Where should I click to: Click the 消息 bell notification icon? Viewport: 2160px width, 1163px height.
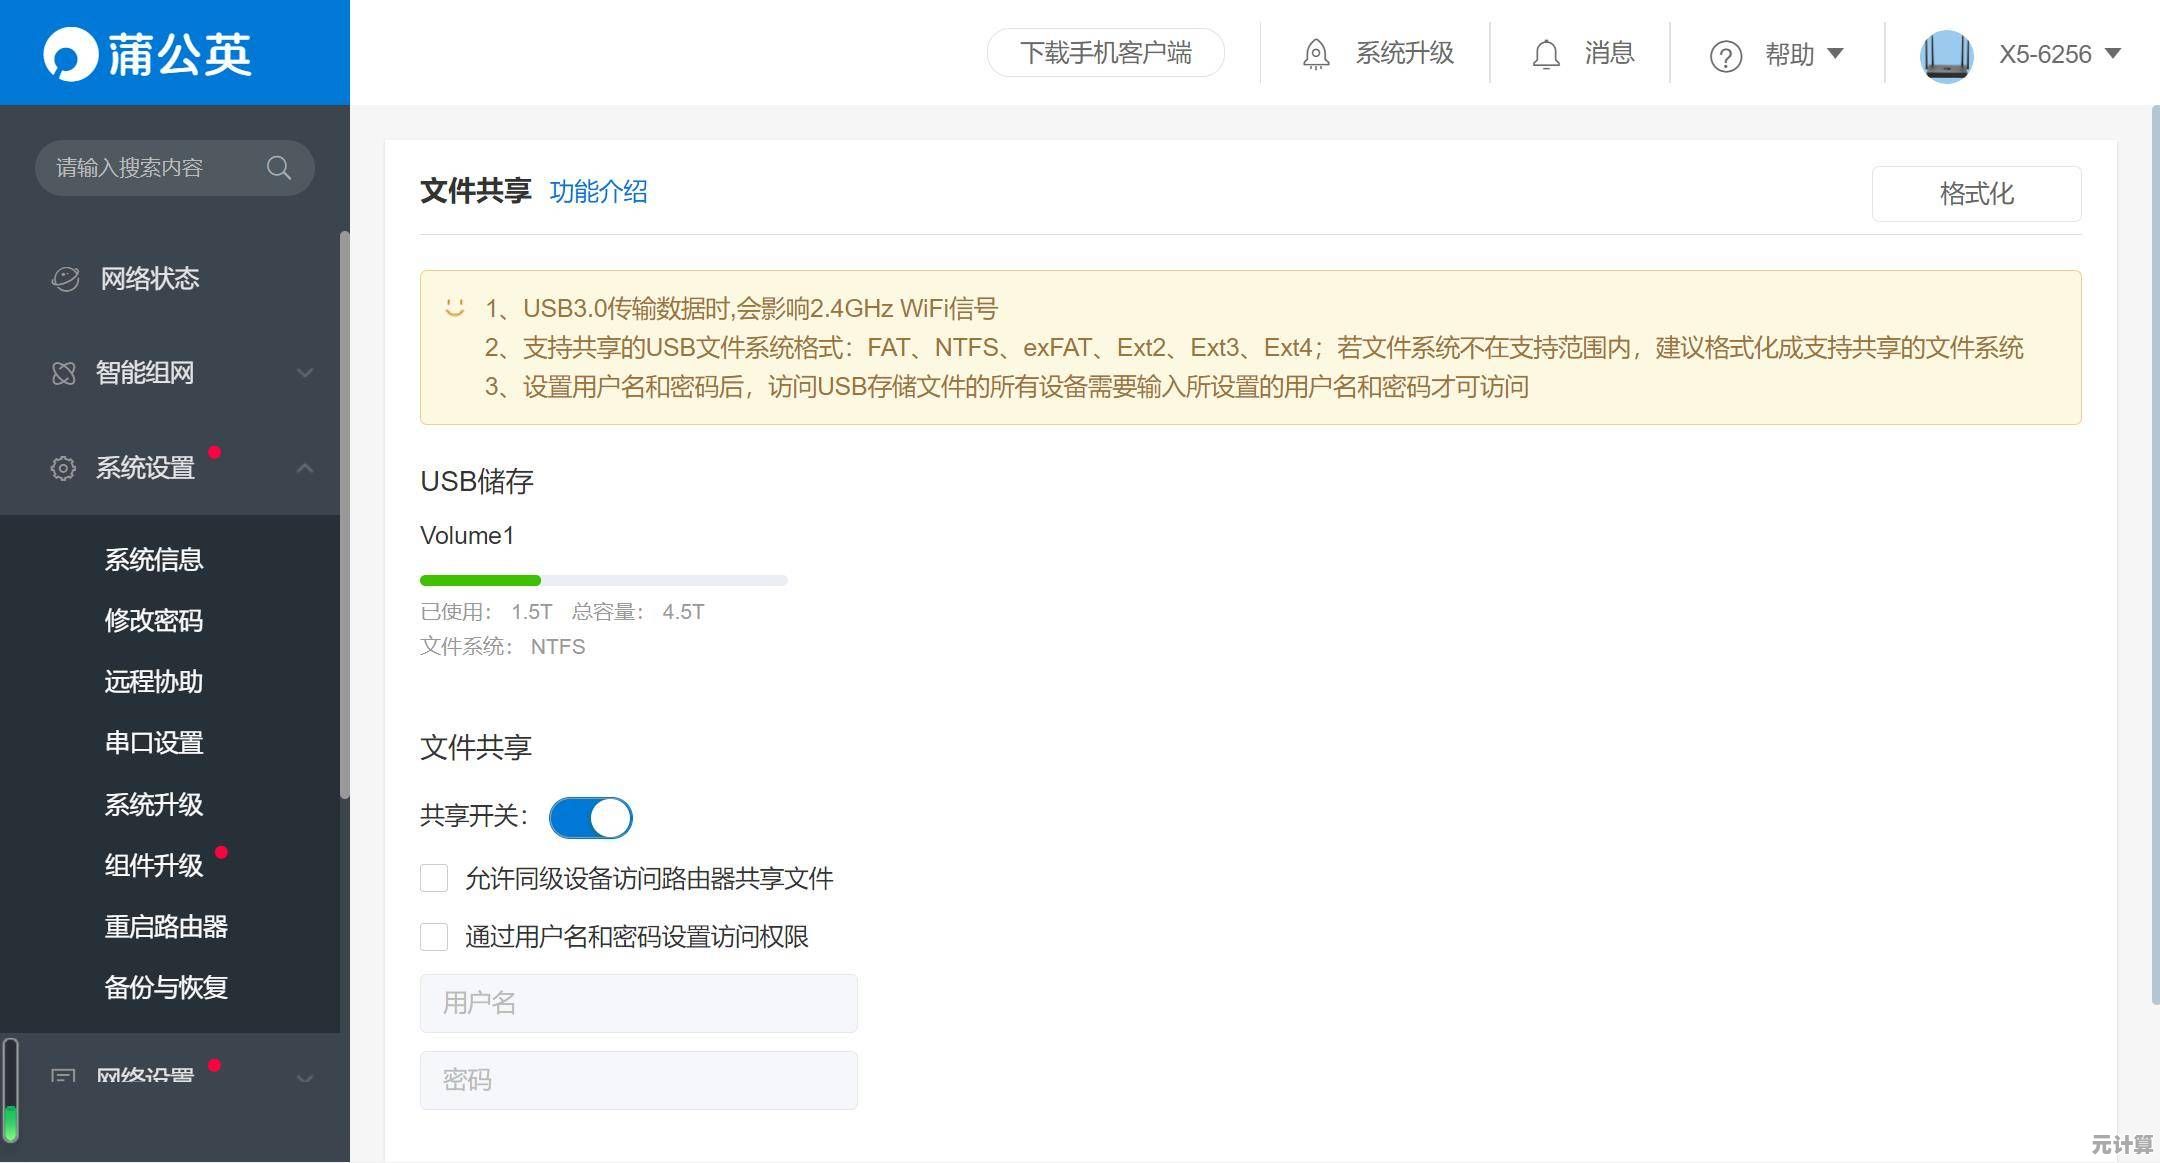(x=1546, y=54)
